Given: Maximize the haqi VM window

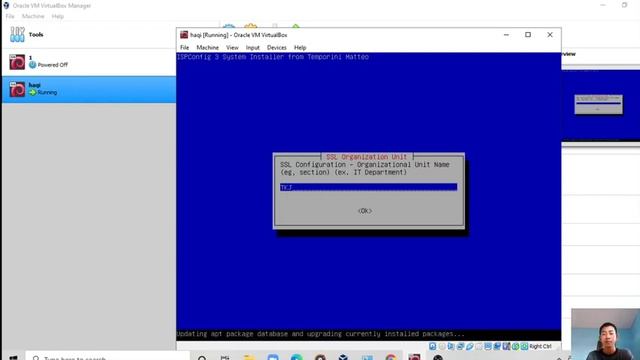Looking at the screenshot, I should point(528,35).
